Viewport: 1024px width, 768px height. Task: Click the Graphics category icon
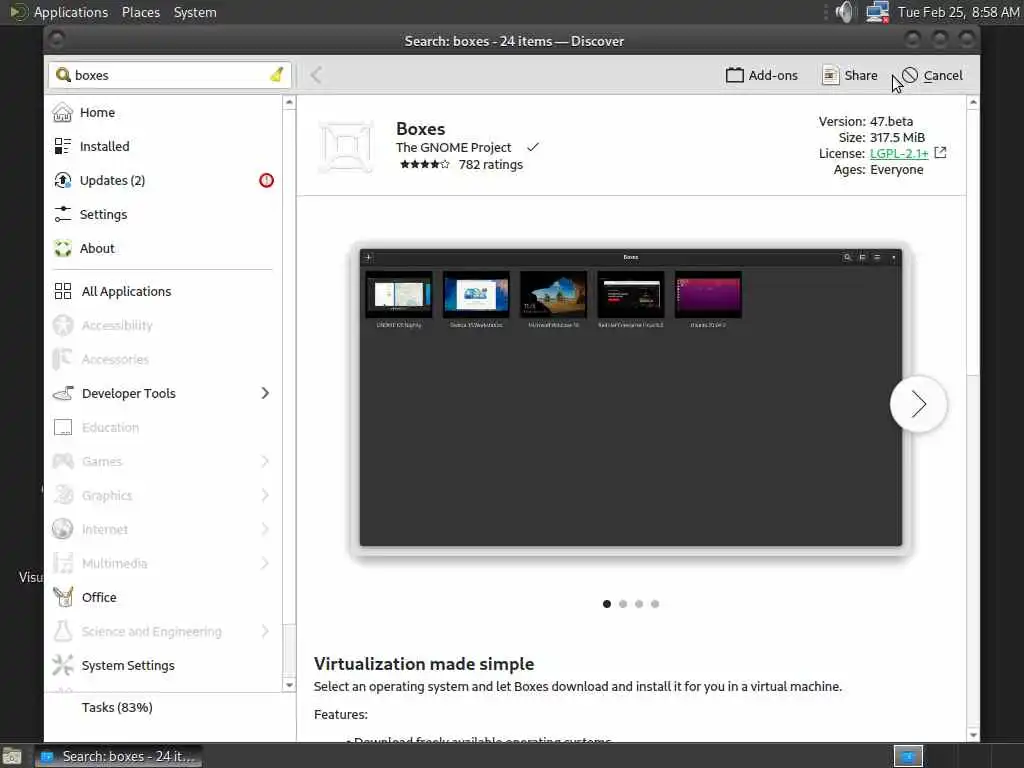click(63, 495)
